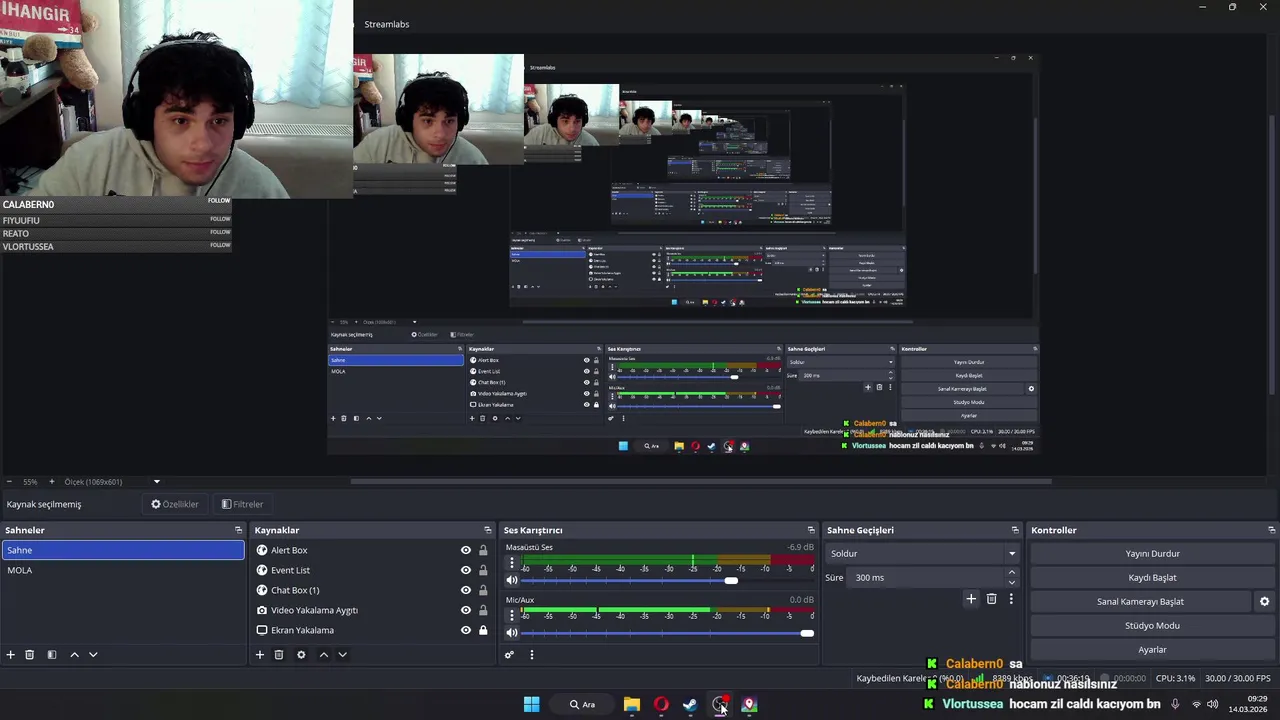The height and width of the screenshot is (720, 1280).
Task: Click Yayını Durdur to stop streaming
Action: tap(1152, 554)
